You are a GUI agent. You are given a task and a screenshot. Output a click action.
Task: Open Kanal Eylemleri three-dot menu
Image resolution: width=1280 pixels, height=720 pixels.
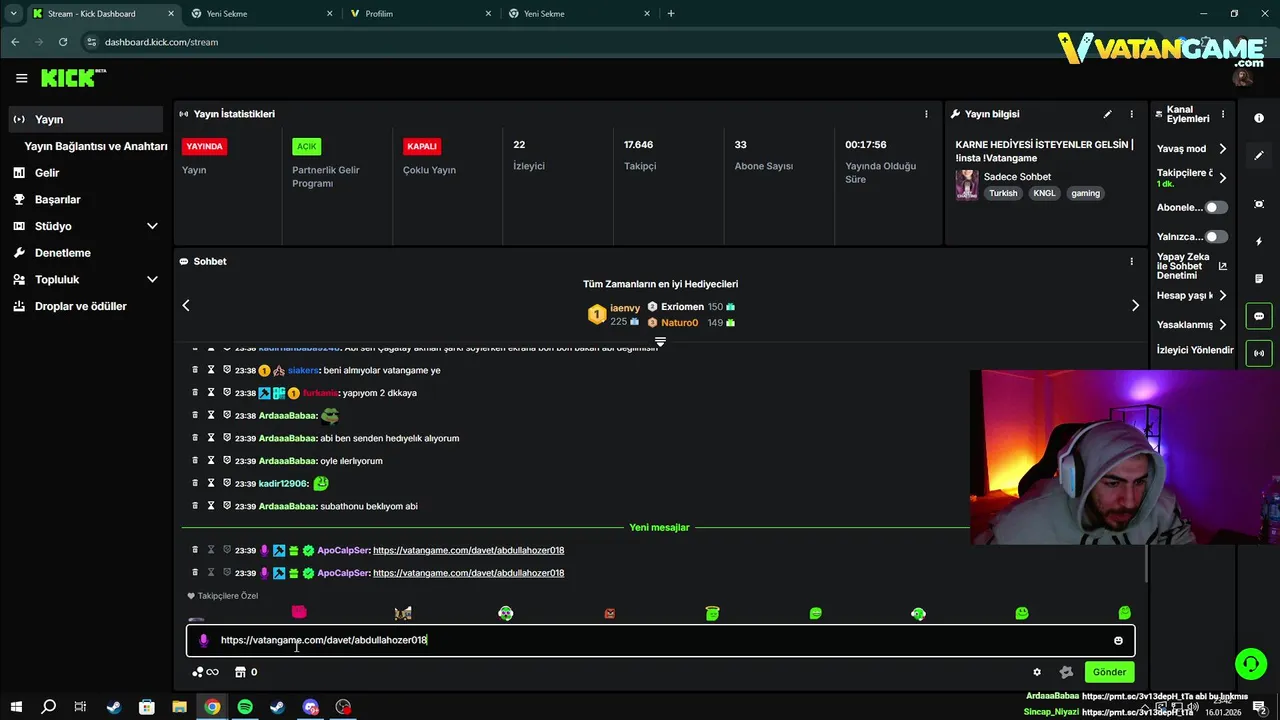coord(1222,114)
